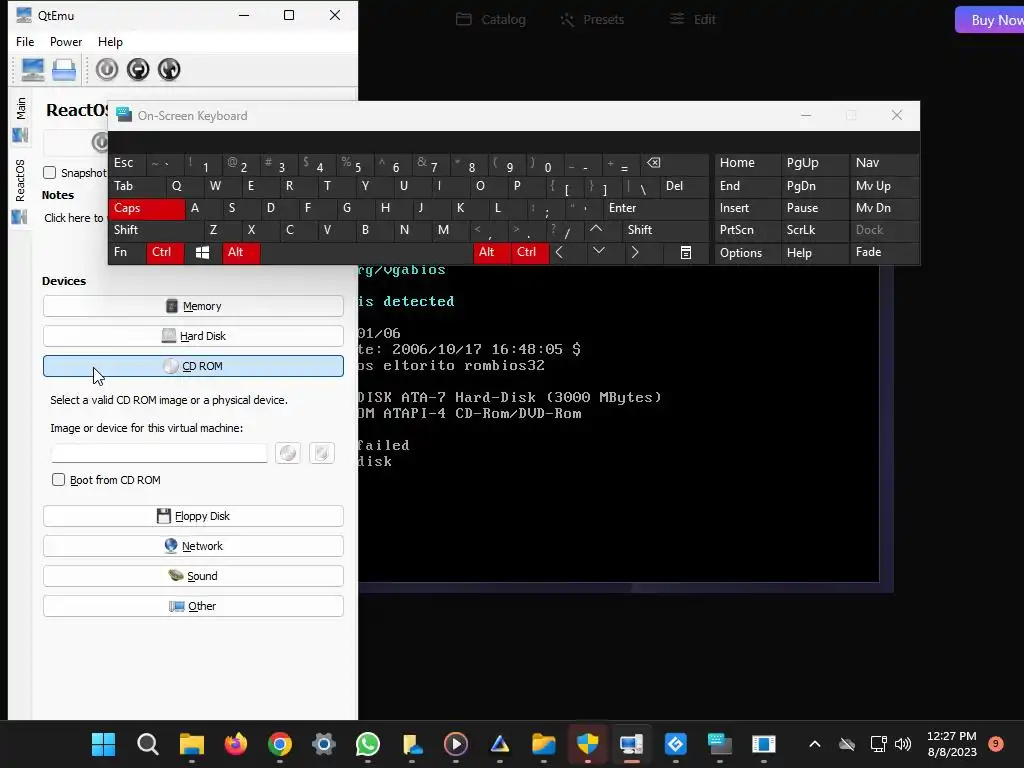This screenshot has height=768, width=1024.
Task: Toggle right Ctrl key on On-Screen Keyboard
Action: pyautogui.click(x=530, y=252)
